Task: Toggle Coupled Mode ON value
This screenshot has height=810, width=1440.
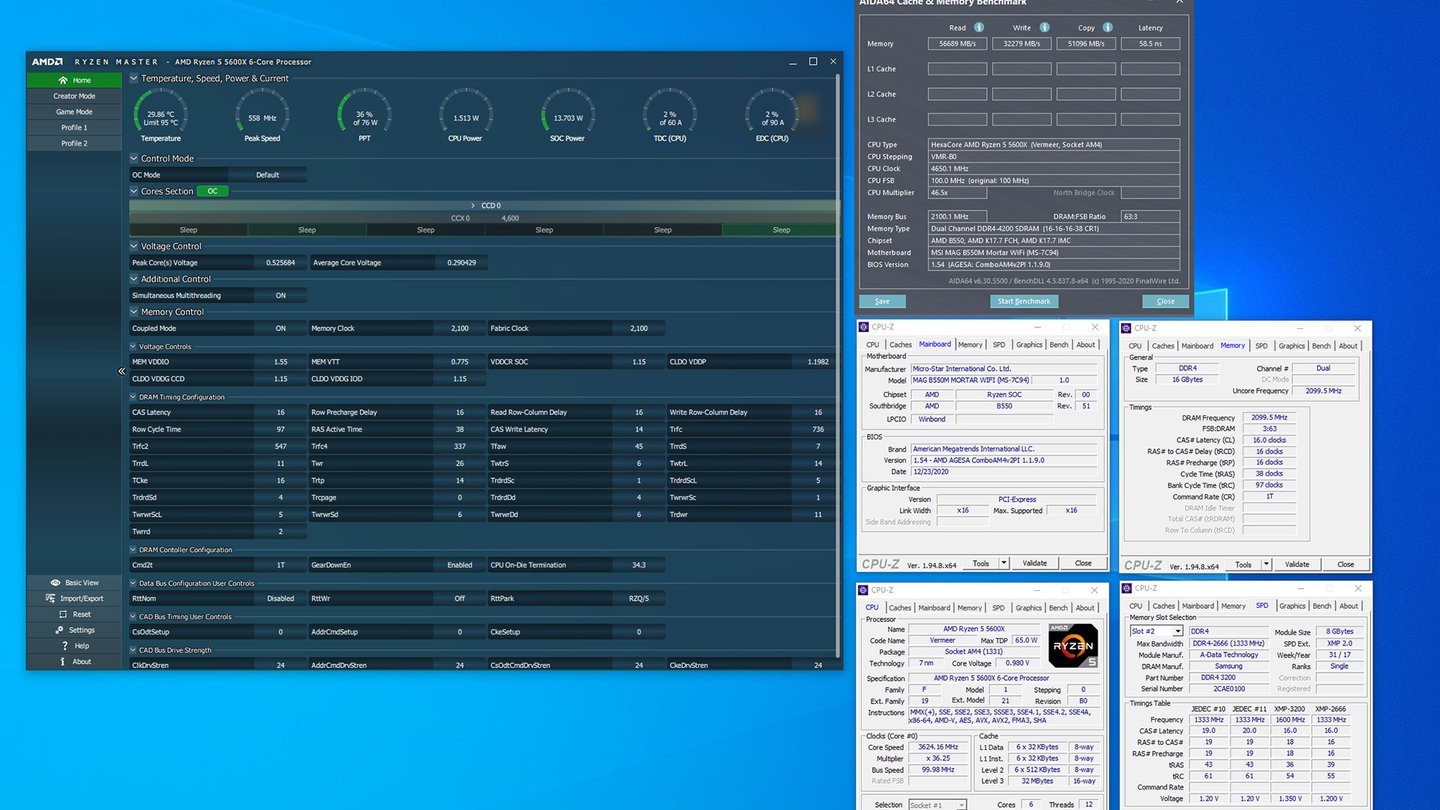Action: click(280, 328)
